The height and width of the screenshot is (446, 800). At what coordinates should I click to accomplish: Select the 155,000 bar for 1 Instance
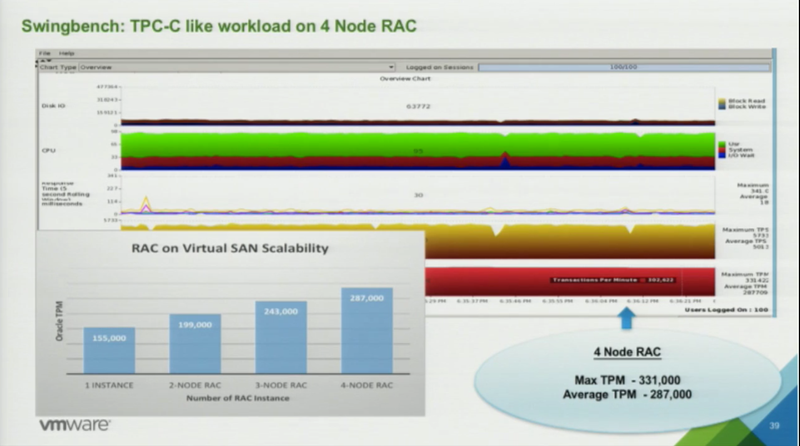pyautogui.click(x=109, y=351)
